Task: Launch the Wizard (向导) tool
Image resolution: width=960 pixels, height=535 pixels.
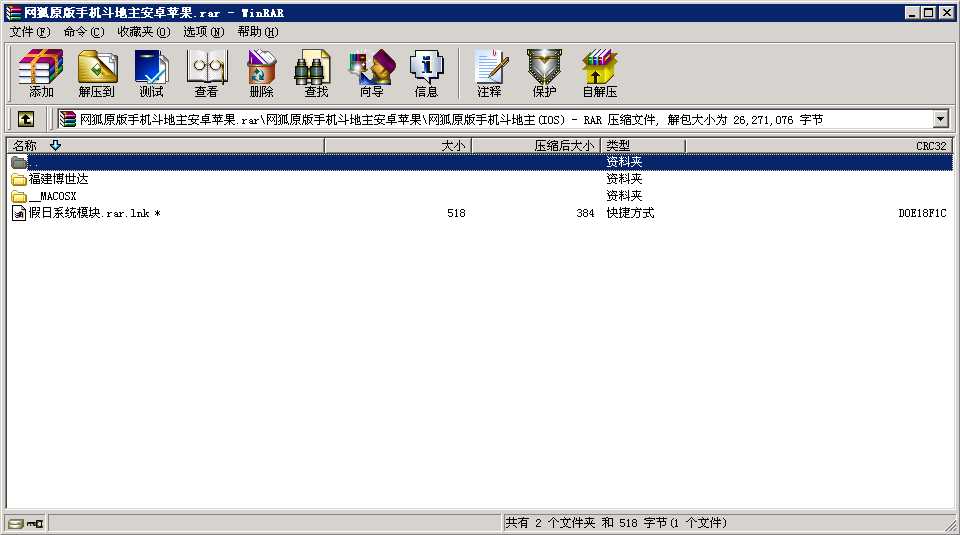Action: pyautogui.click(x=372, y=73)
